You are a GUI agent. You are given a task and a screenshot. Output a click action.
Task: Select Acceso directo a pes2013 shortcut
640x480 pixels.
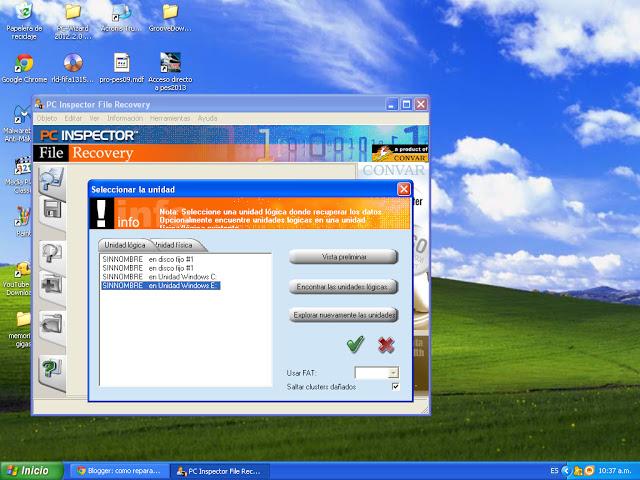170,63
